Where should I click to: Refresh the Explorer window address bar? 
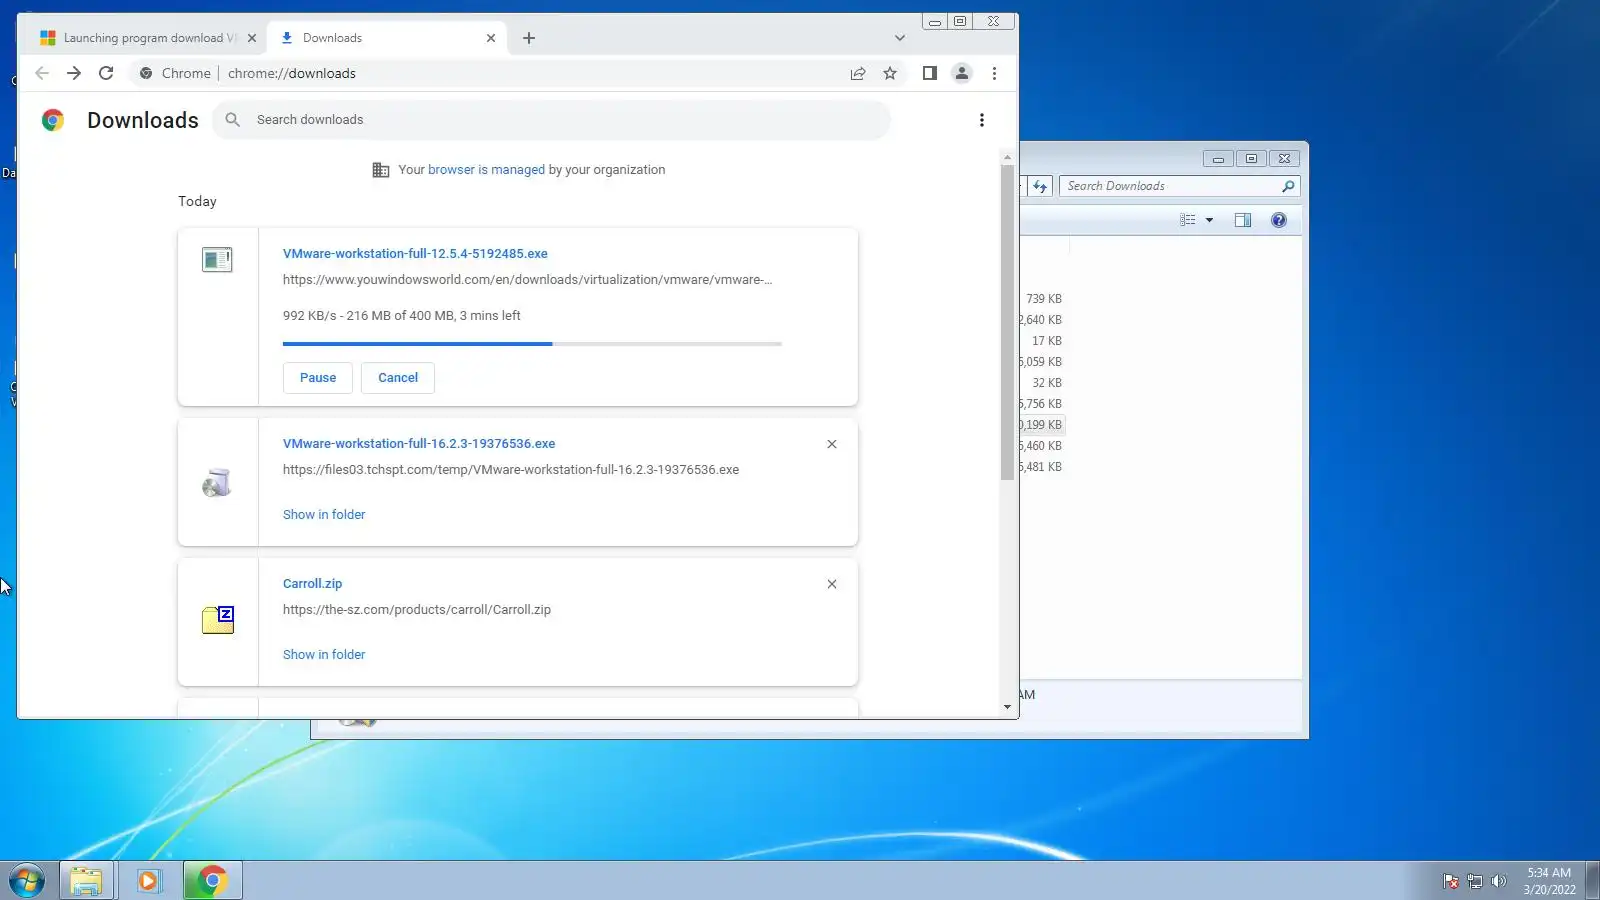coord(1040,186)
